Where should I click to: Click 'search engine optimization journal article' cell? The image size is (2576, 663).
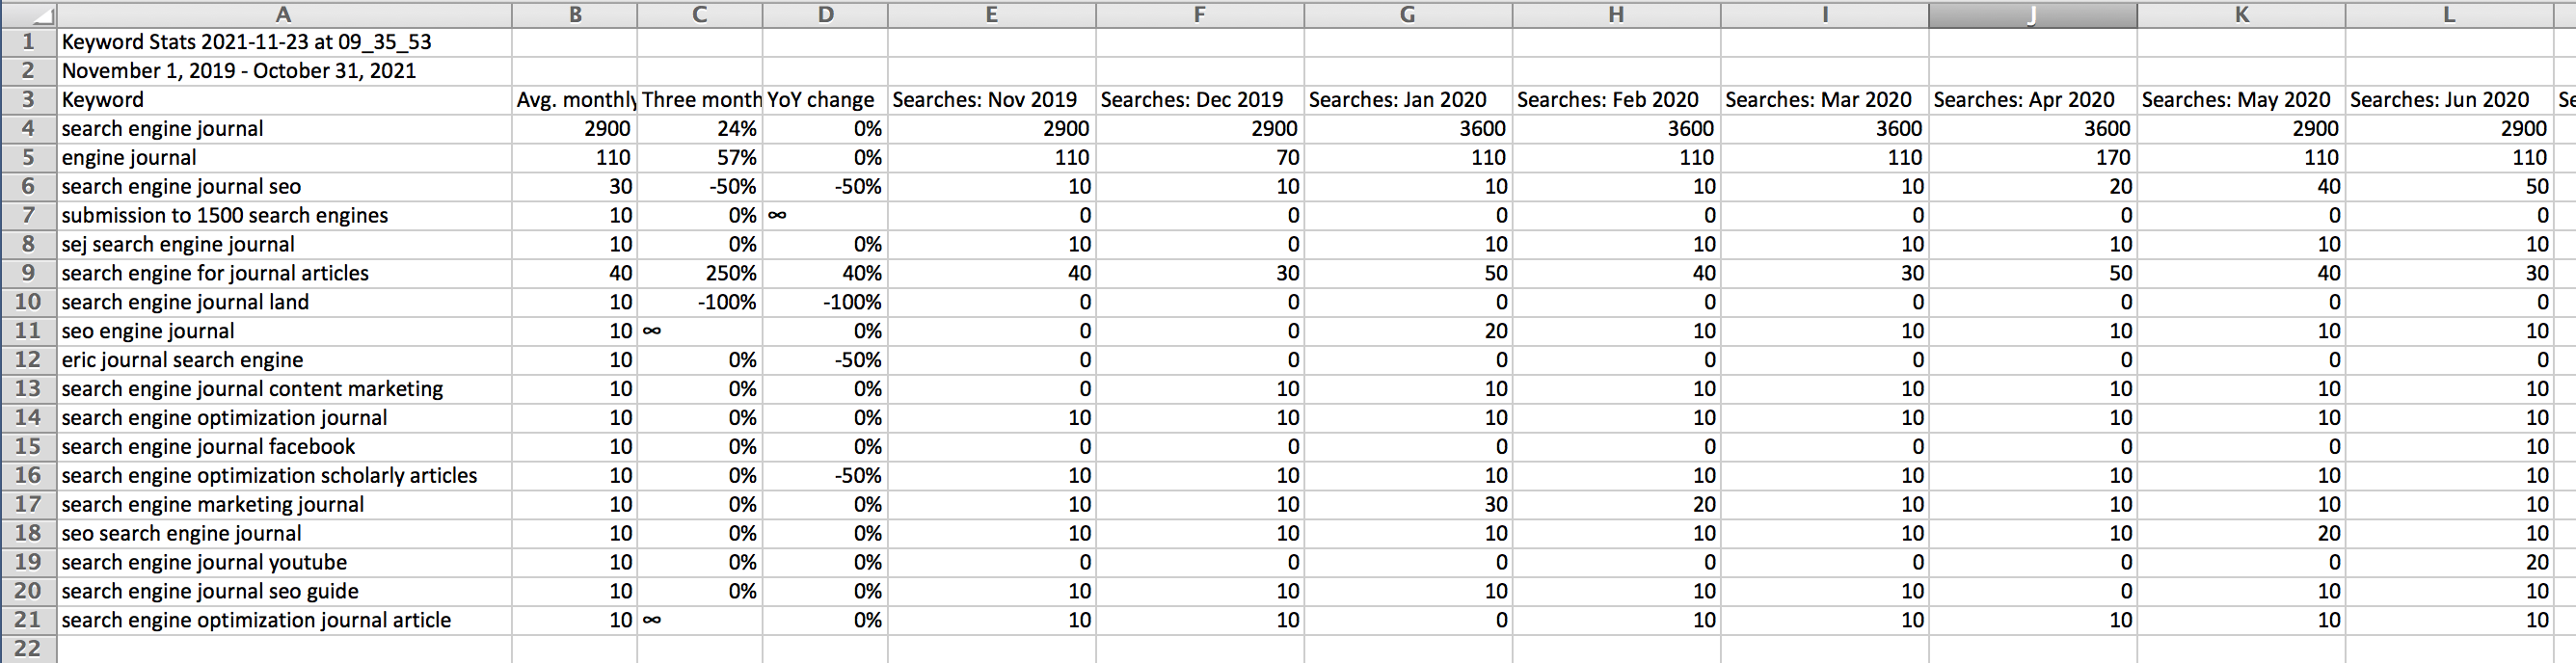(x=284, y=621)
